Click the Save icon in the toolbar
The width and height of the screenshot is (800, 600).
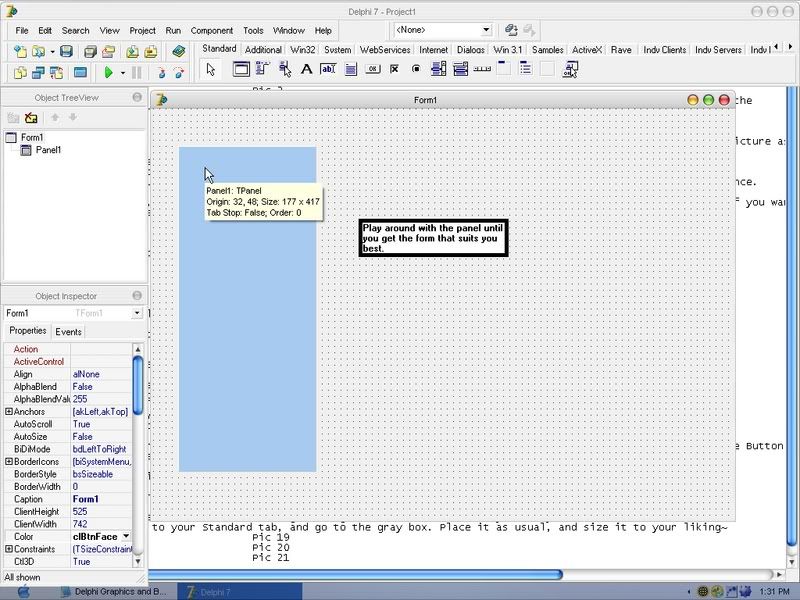(66, 51)
